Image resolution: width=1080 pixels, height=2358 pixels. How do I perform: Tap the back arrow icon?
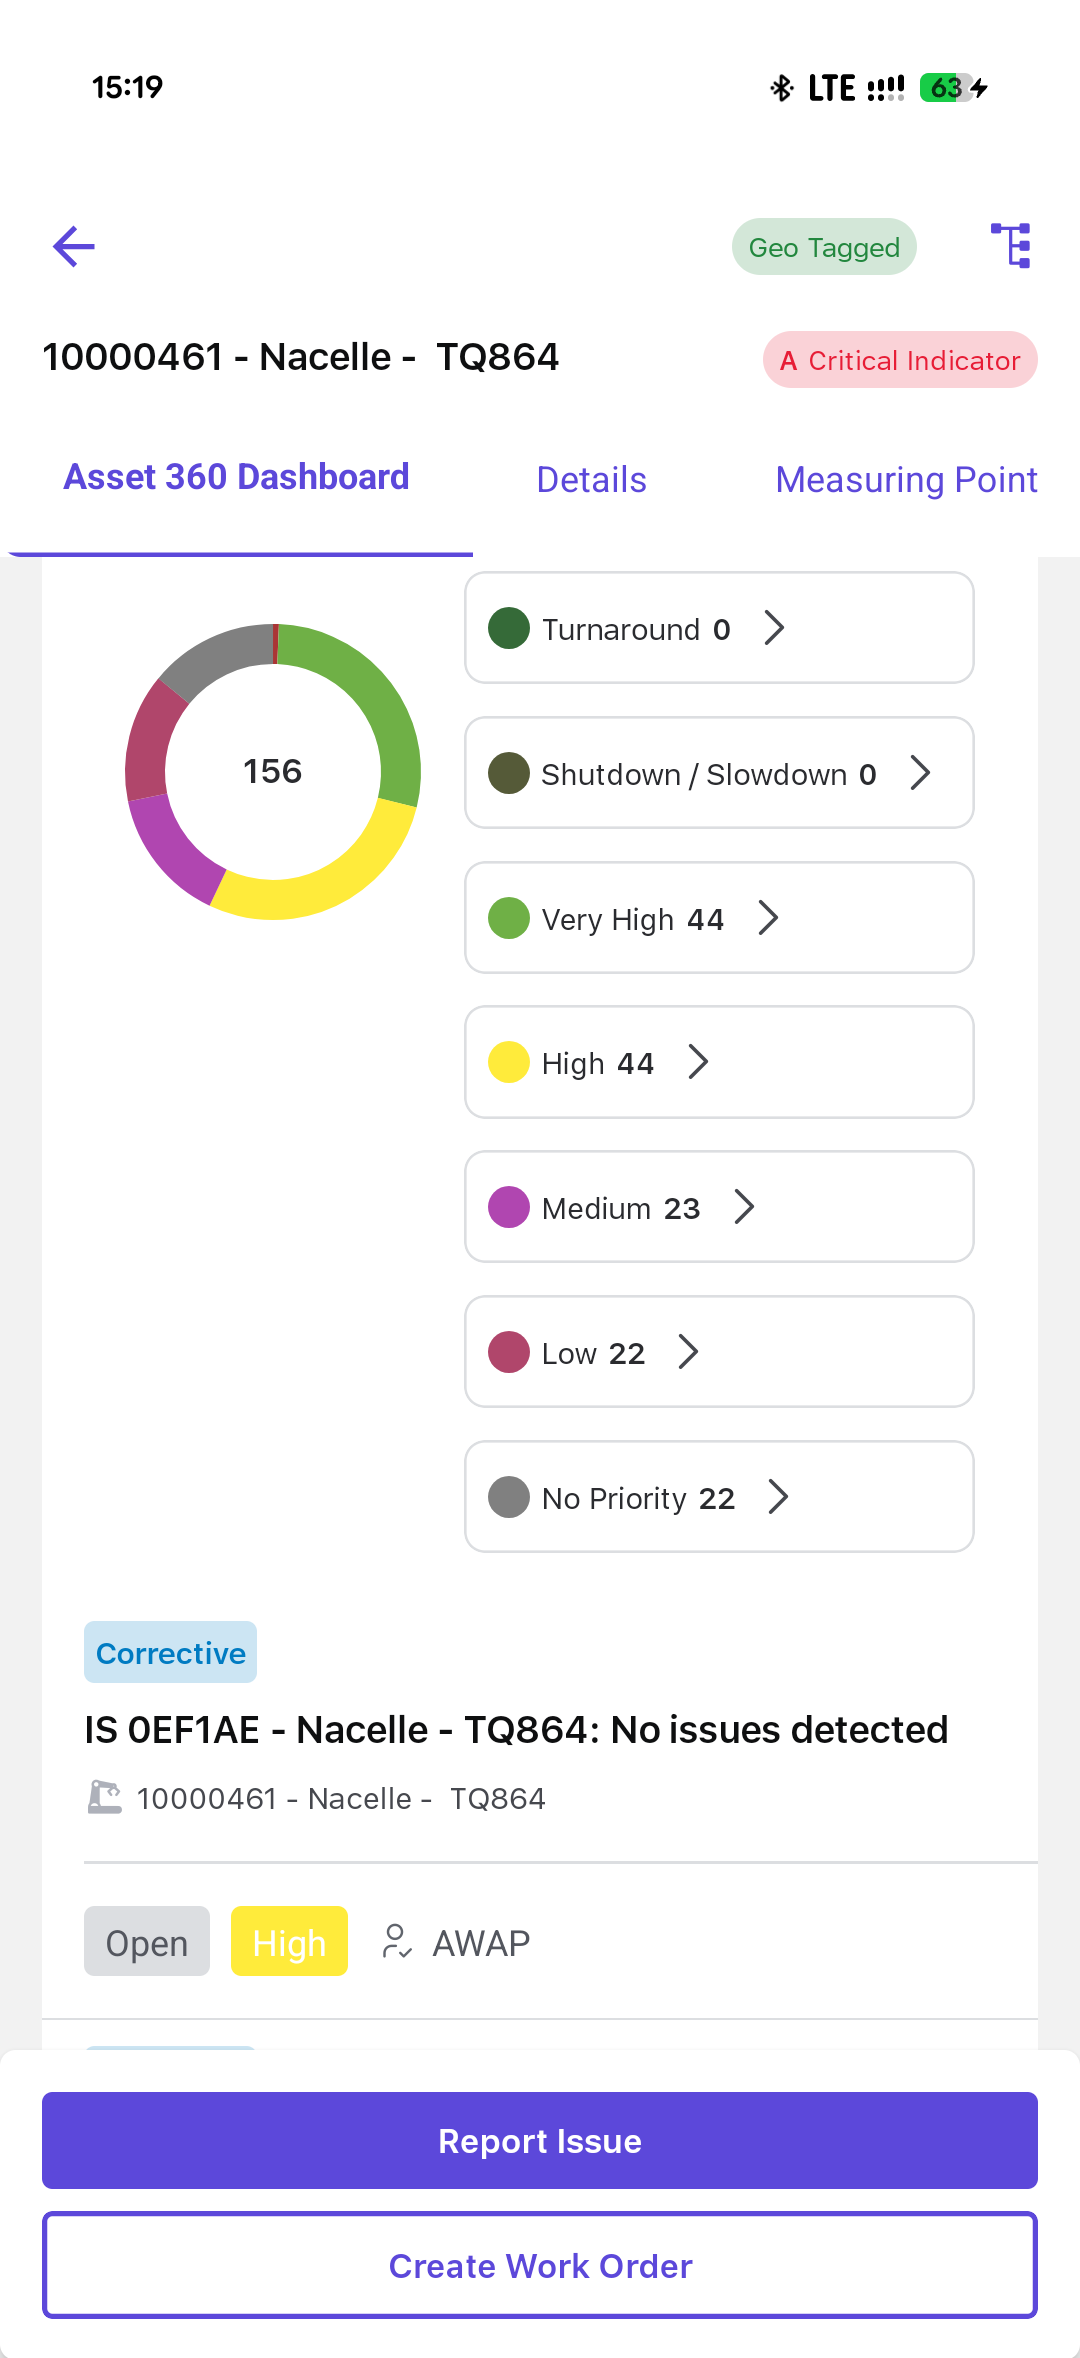click(74, 247)
